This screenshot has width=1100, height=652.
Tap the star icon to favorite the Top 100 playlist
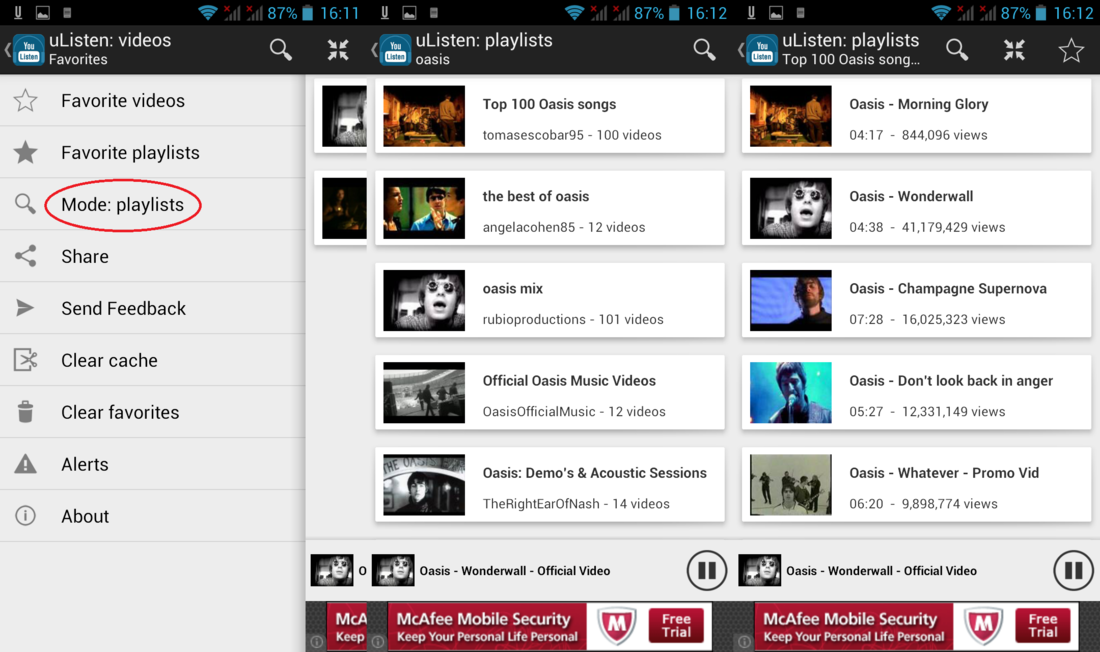click(1071, 50)
